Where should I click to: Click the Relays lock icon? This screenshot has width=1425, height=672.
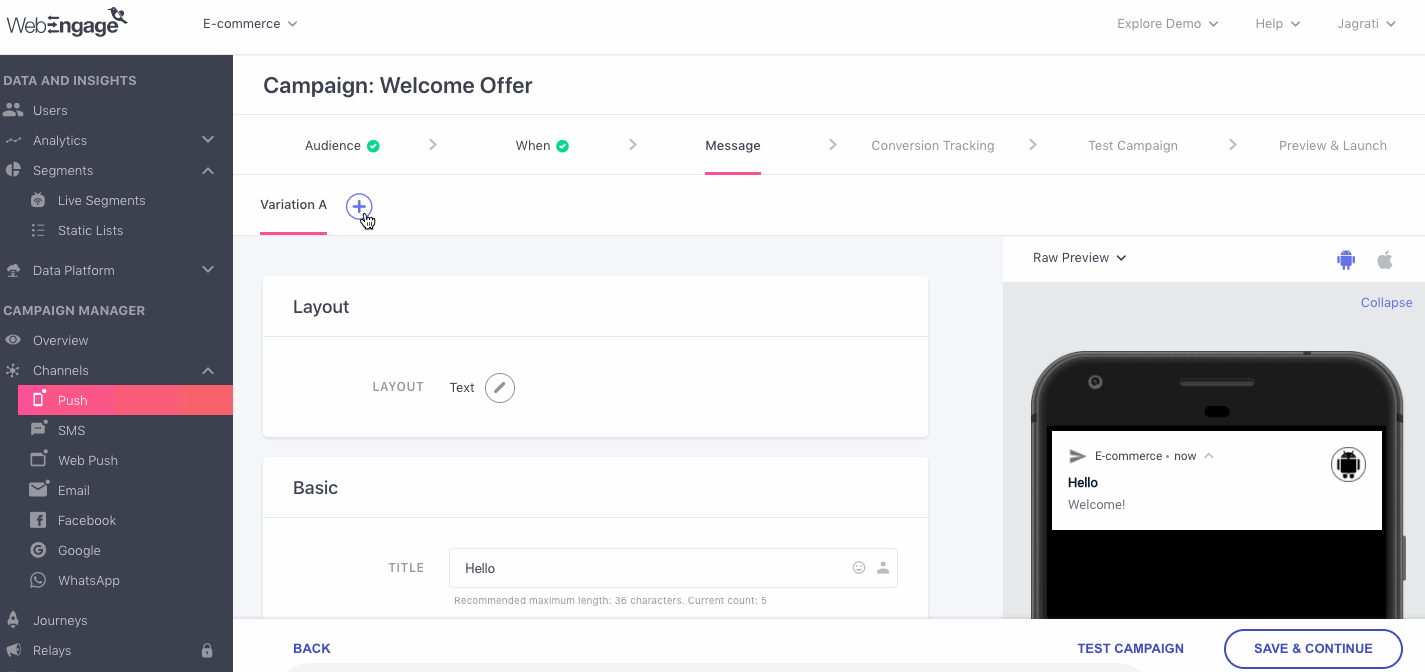207,650
